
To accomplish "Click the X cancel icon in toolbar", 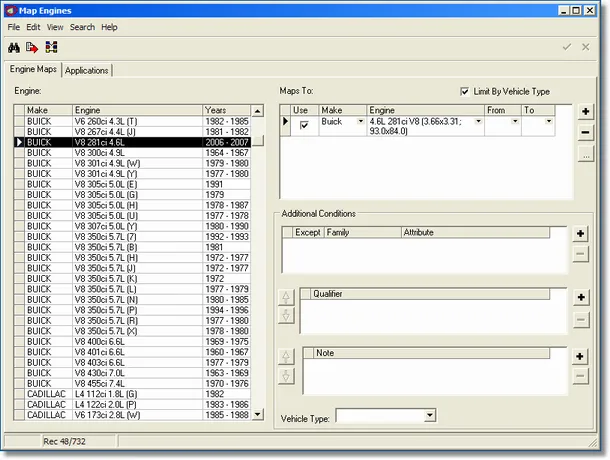I will click(x=585, y=47).
